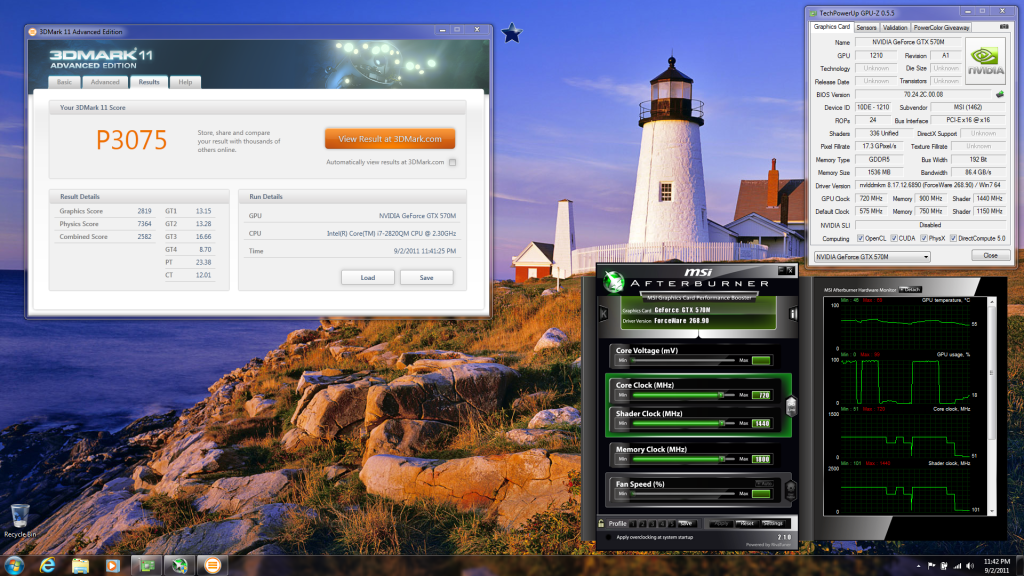1024x576 pixels.
Task: Toggle Link between core and shader clocks
Action: pos(791,406)
